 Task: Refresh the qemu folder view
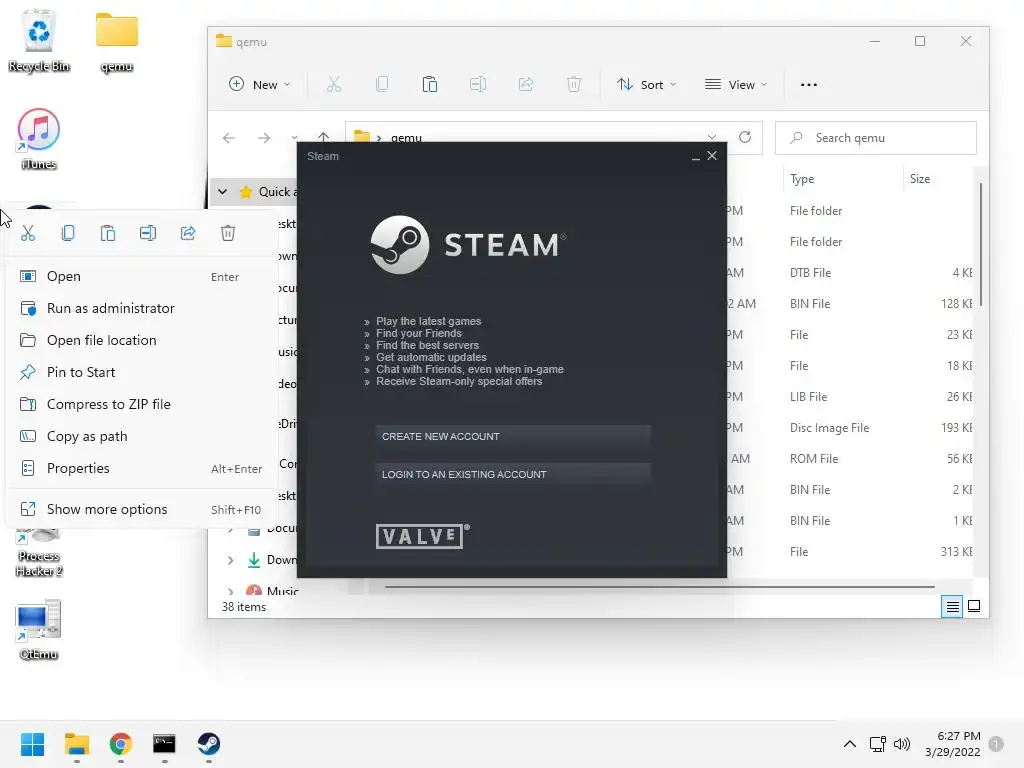pyautogui.click(x=744, y=137)
